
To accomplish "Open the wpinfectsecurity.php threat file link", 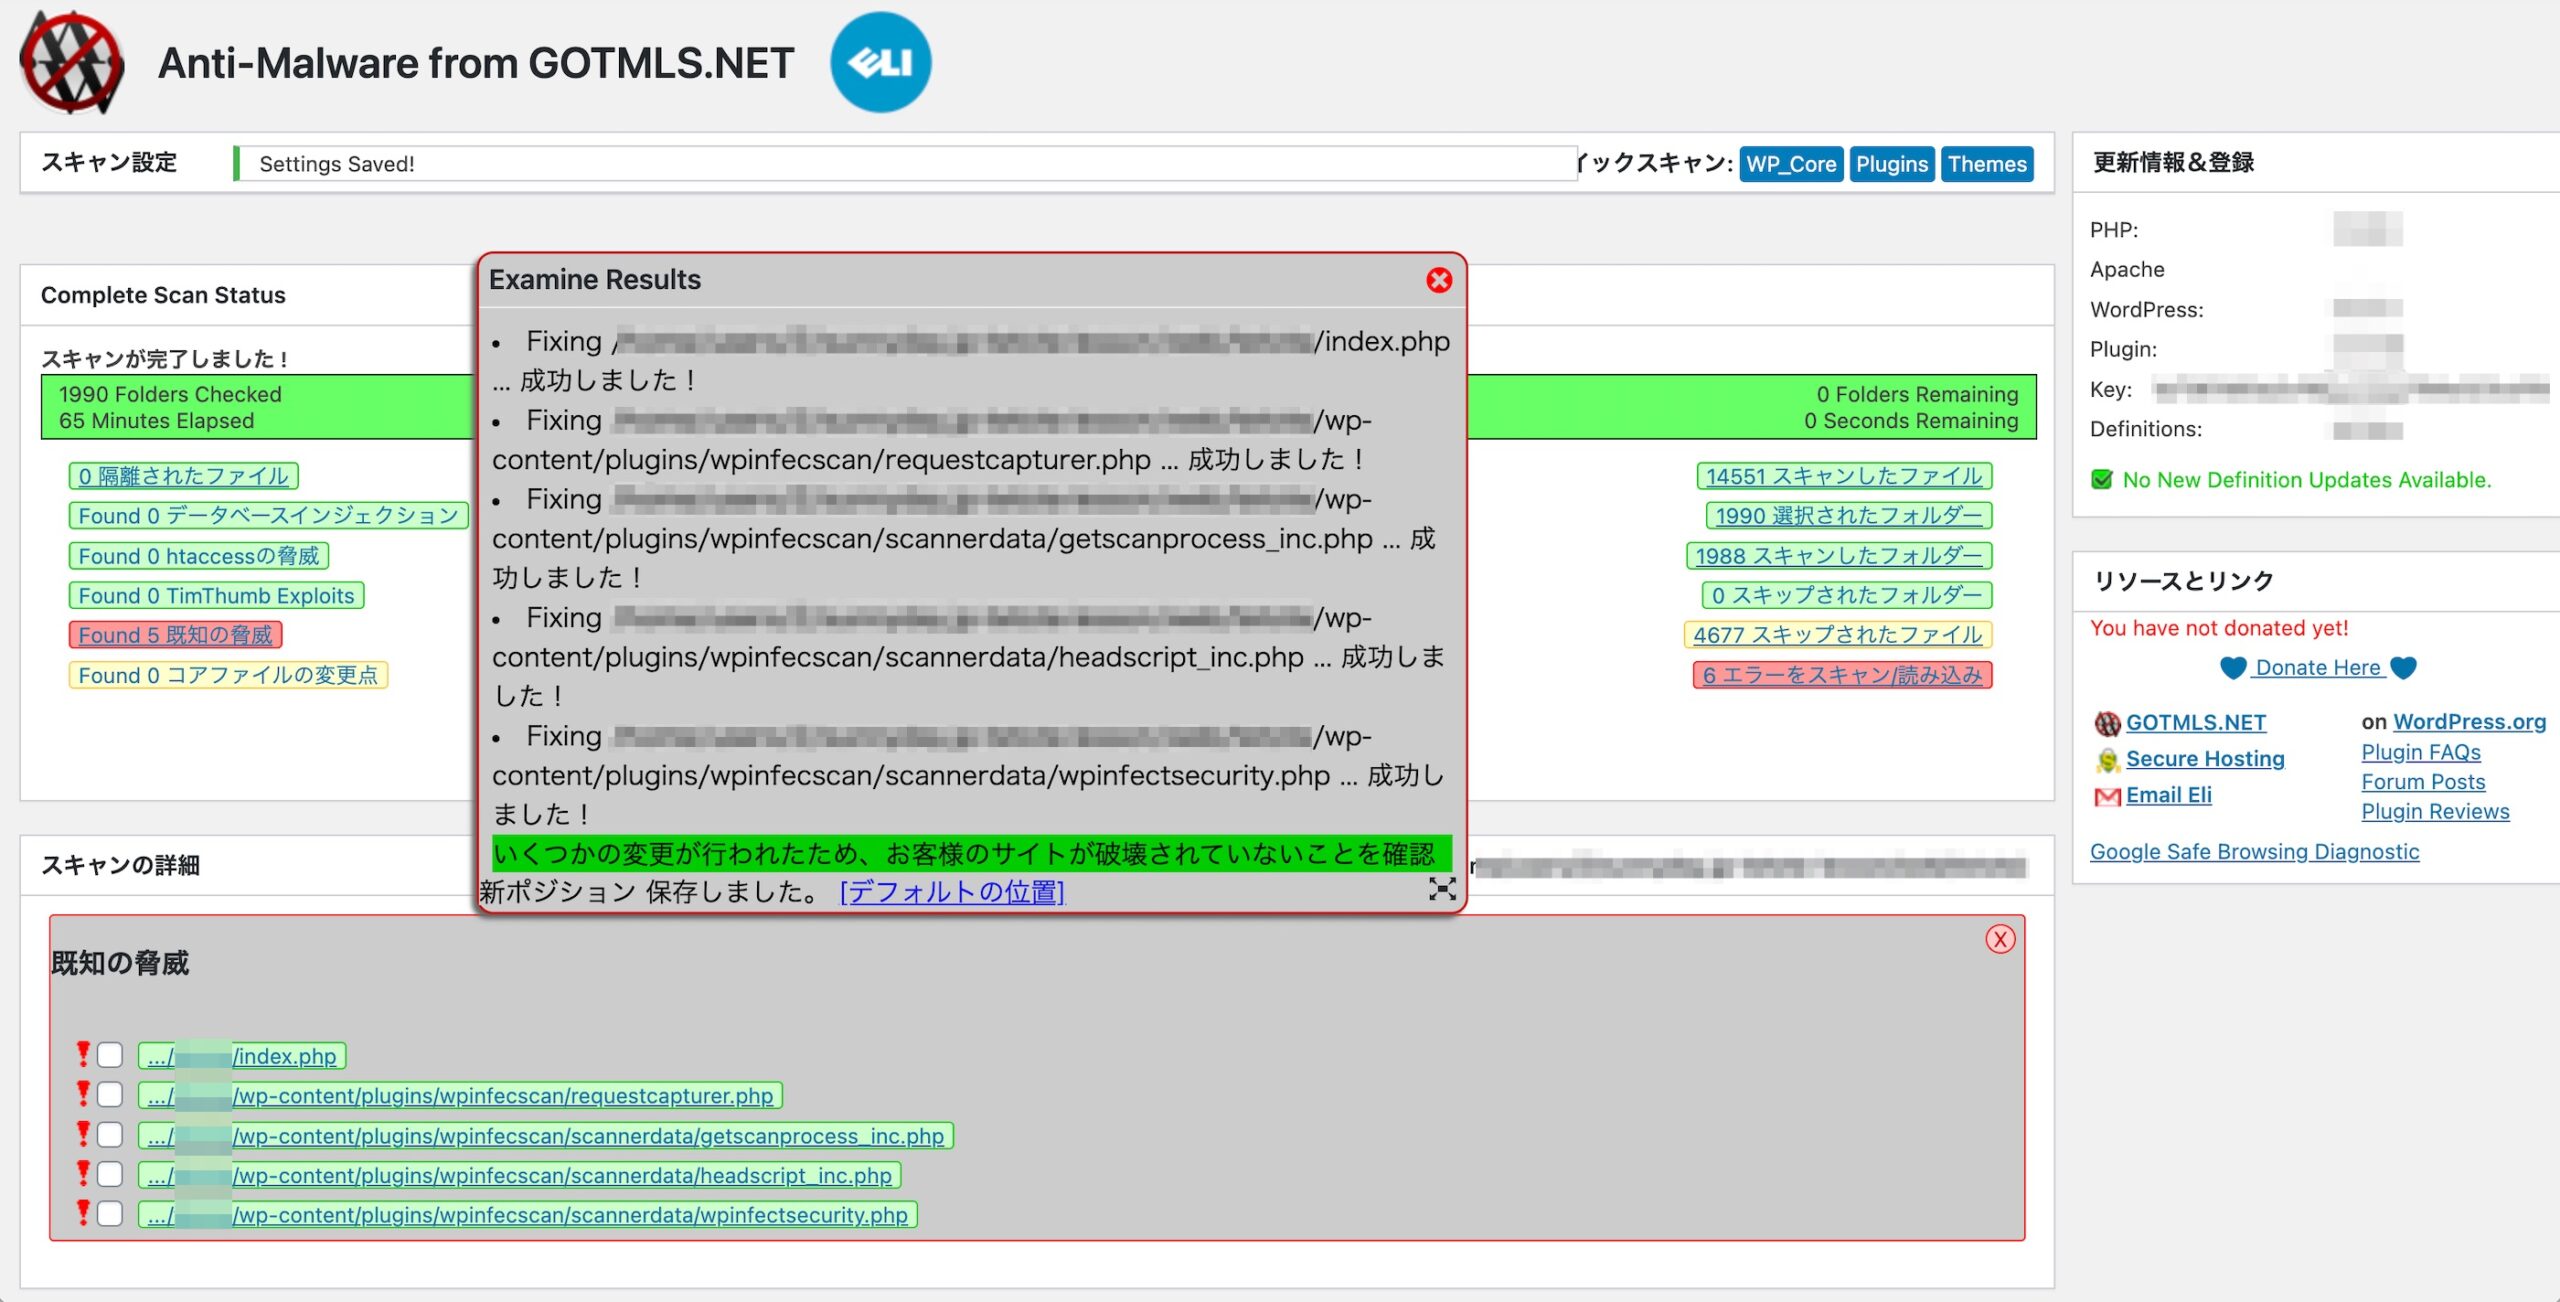I will click(x=528, y=1215).
